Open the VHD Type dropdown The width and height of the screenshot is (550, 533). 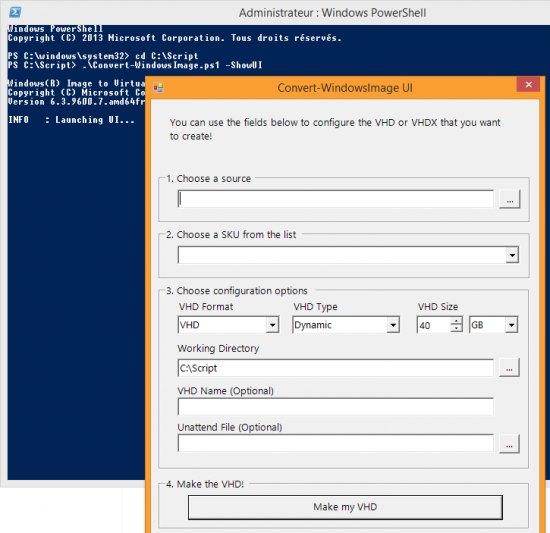pos(393,325)
